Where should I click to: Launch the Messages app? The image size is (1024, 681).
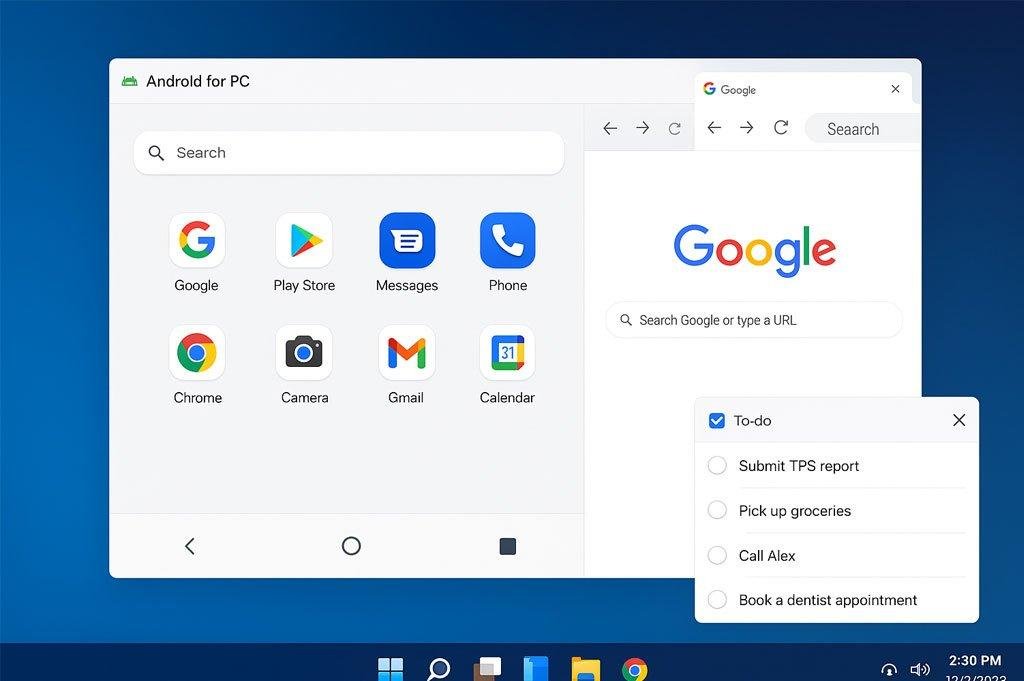tap(406, 240)
